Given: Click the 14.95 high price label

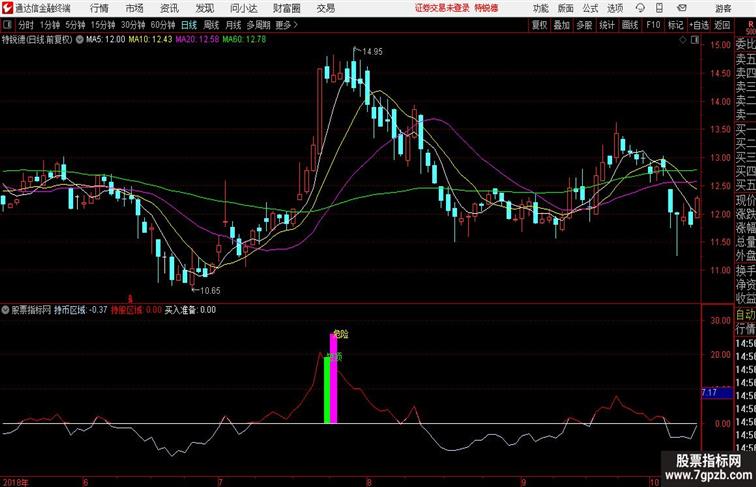Looking at the screenshot, I should click(x=372, y=52).
